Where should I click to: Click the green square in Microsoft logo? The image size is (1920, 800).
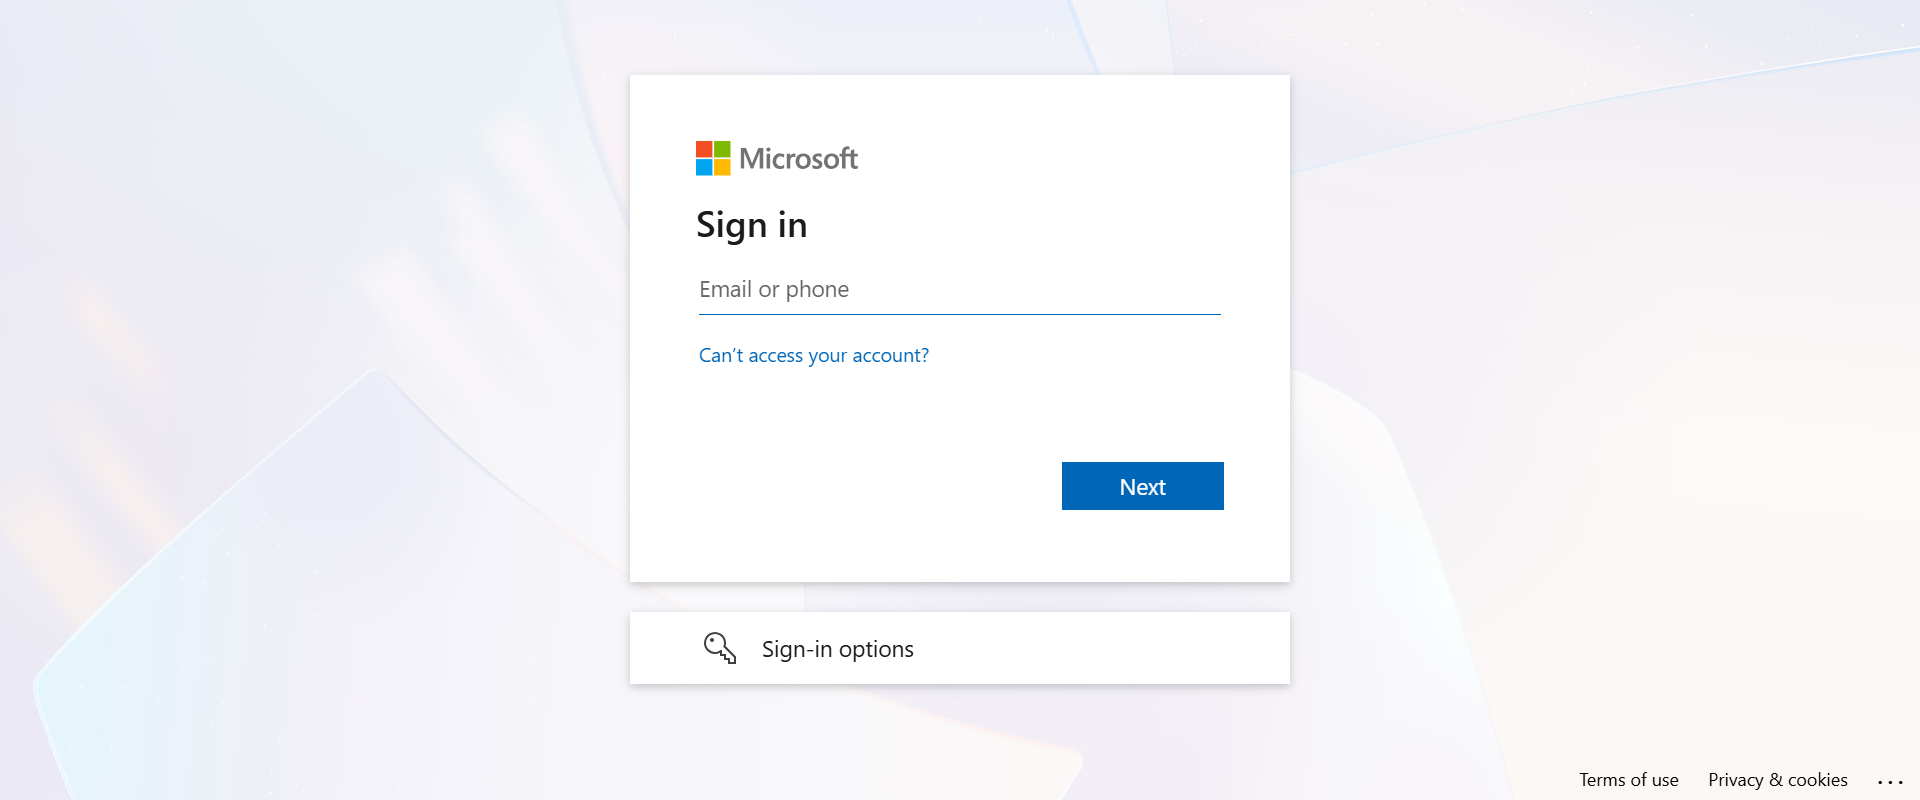pos(722,149)
